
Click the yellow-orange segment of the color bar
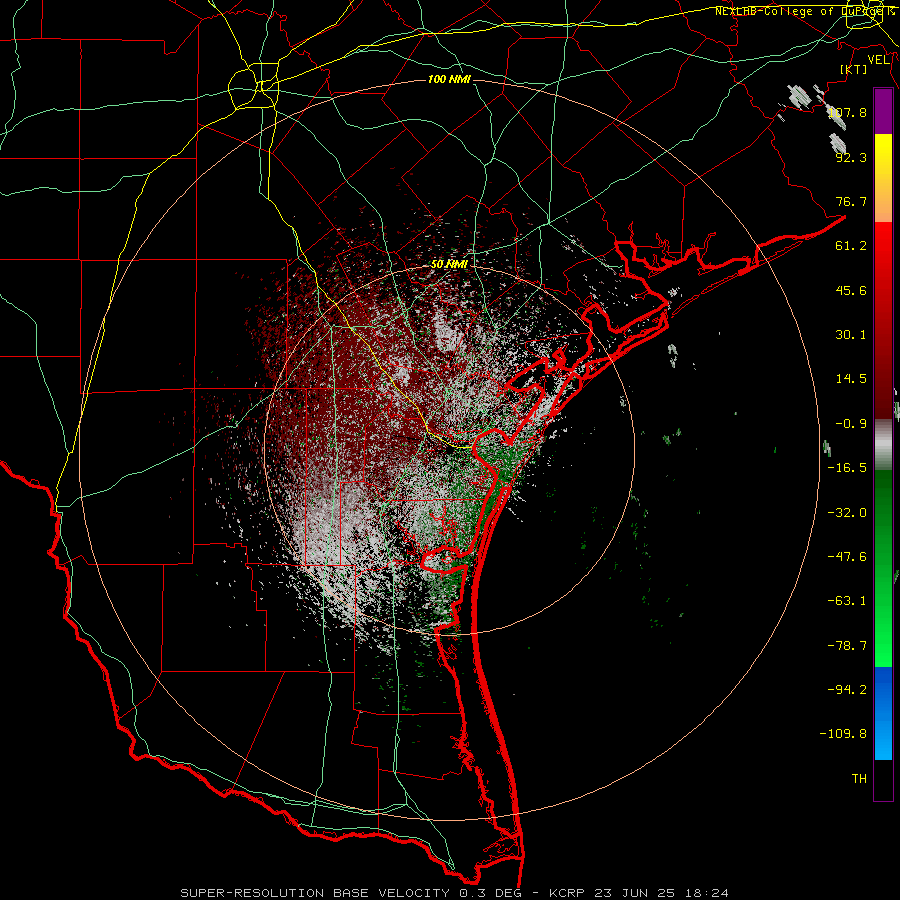(x=883, y=178)
